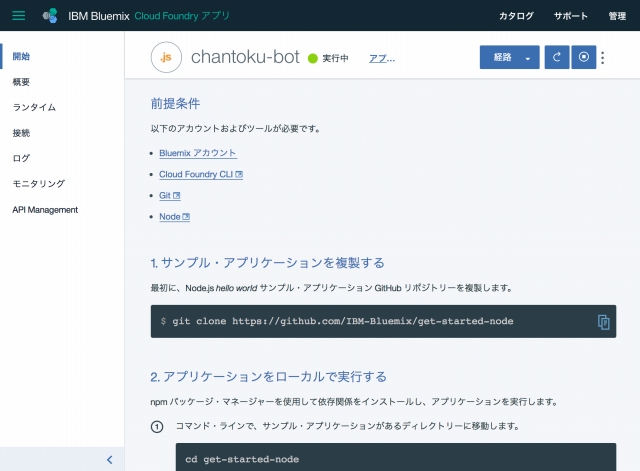Select 接続 in the sidebar
Image resolution: width=640 pixels, height=471 pixels.
(21, 133)
